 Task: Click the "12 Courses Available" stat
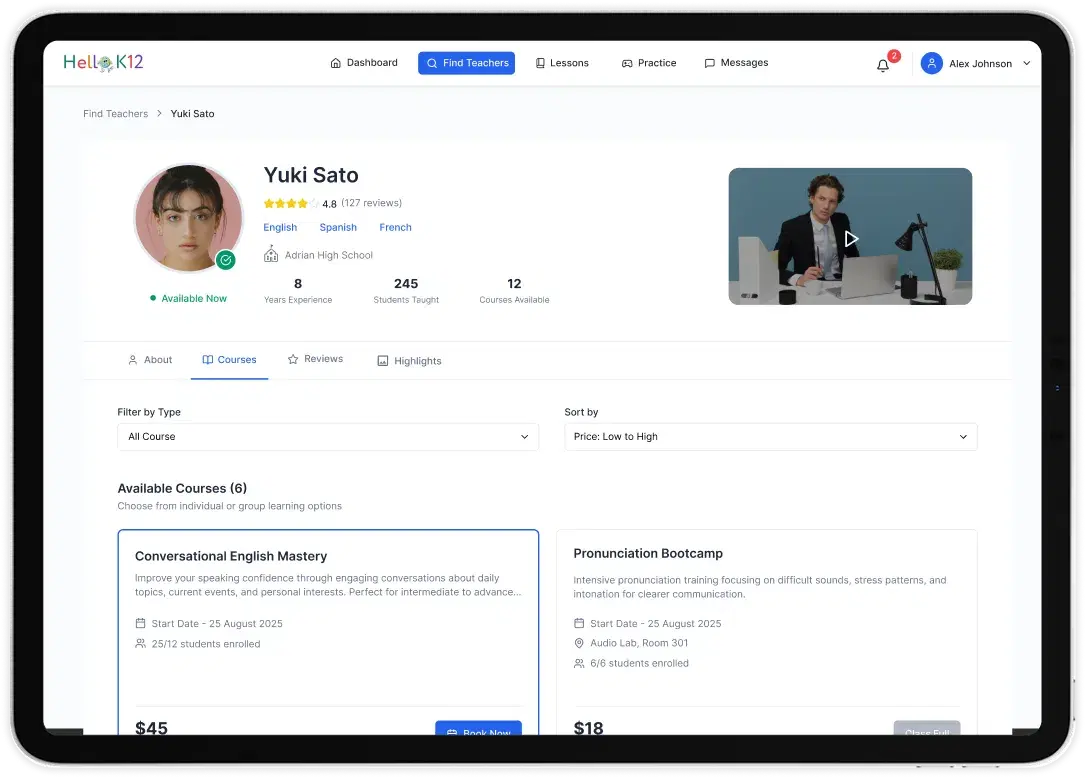tap(514, 290)
